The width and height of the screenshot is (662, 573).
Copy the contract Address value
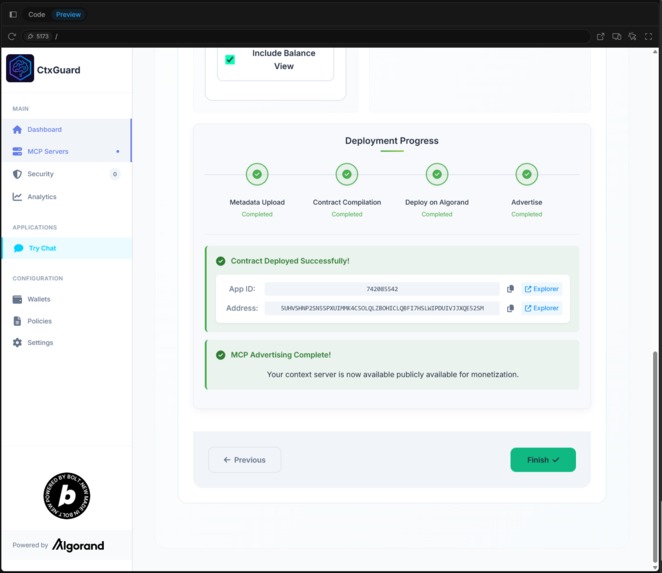pyautogui.click(x=510, y=308)
